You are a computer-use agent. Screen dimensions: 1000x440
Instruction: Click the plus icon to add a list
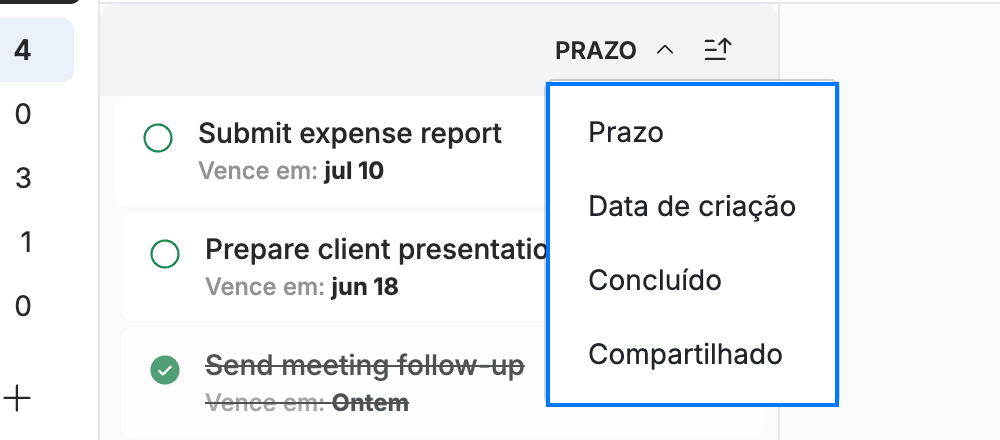(17, 399)
